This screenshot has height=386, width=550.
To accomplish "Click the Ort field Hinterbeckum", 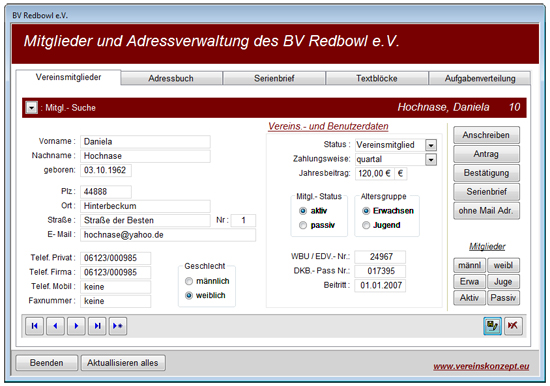I will click(145, 206).
